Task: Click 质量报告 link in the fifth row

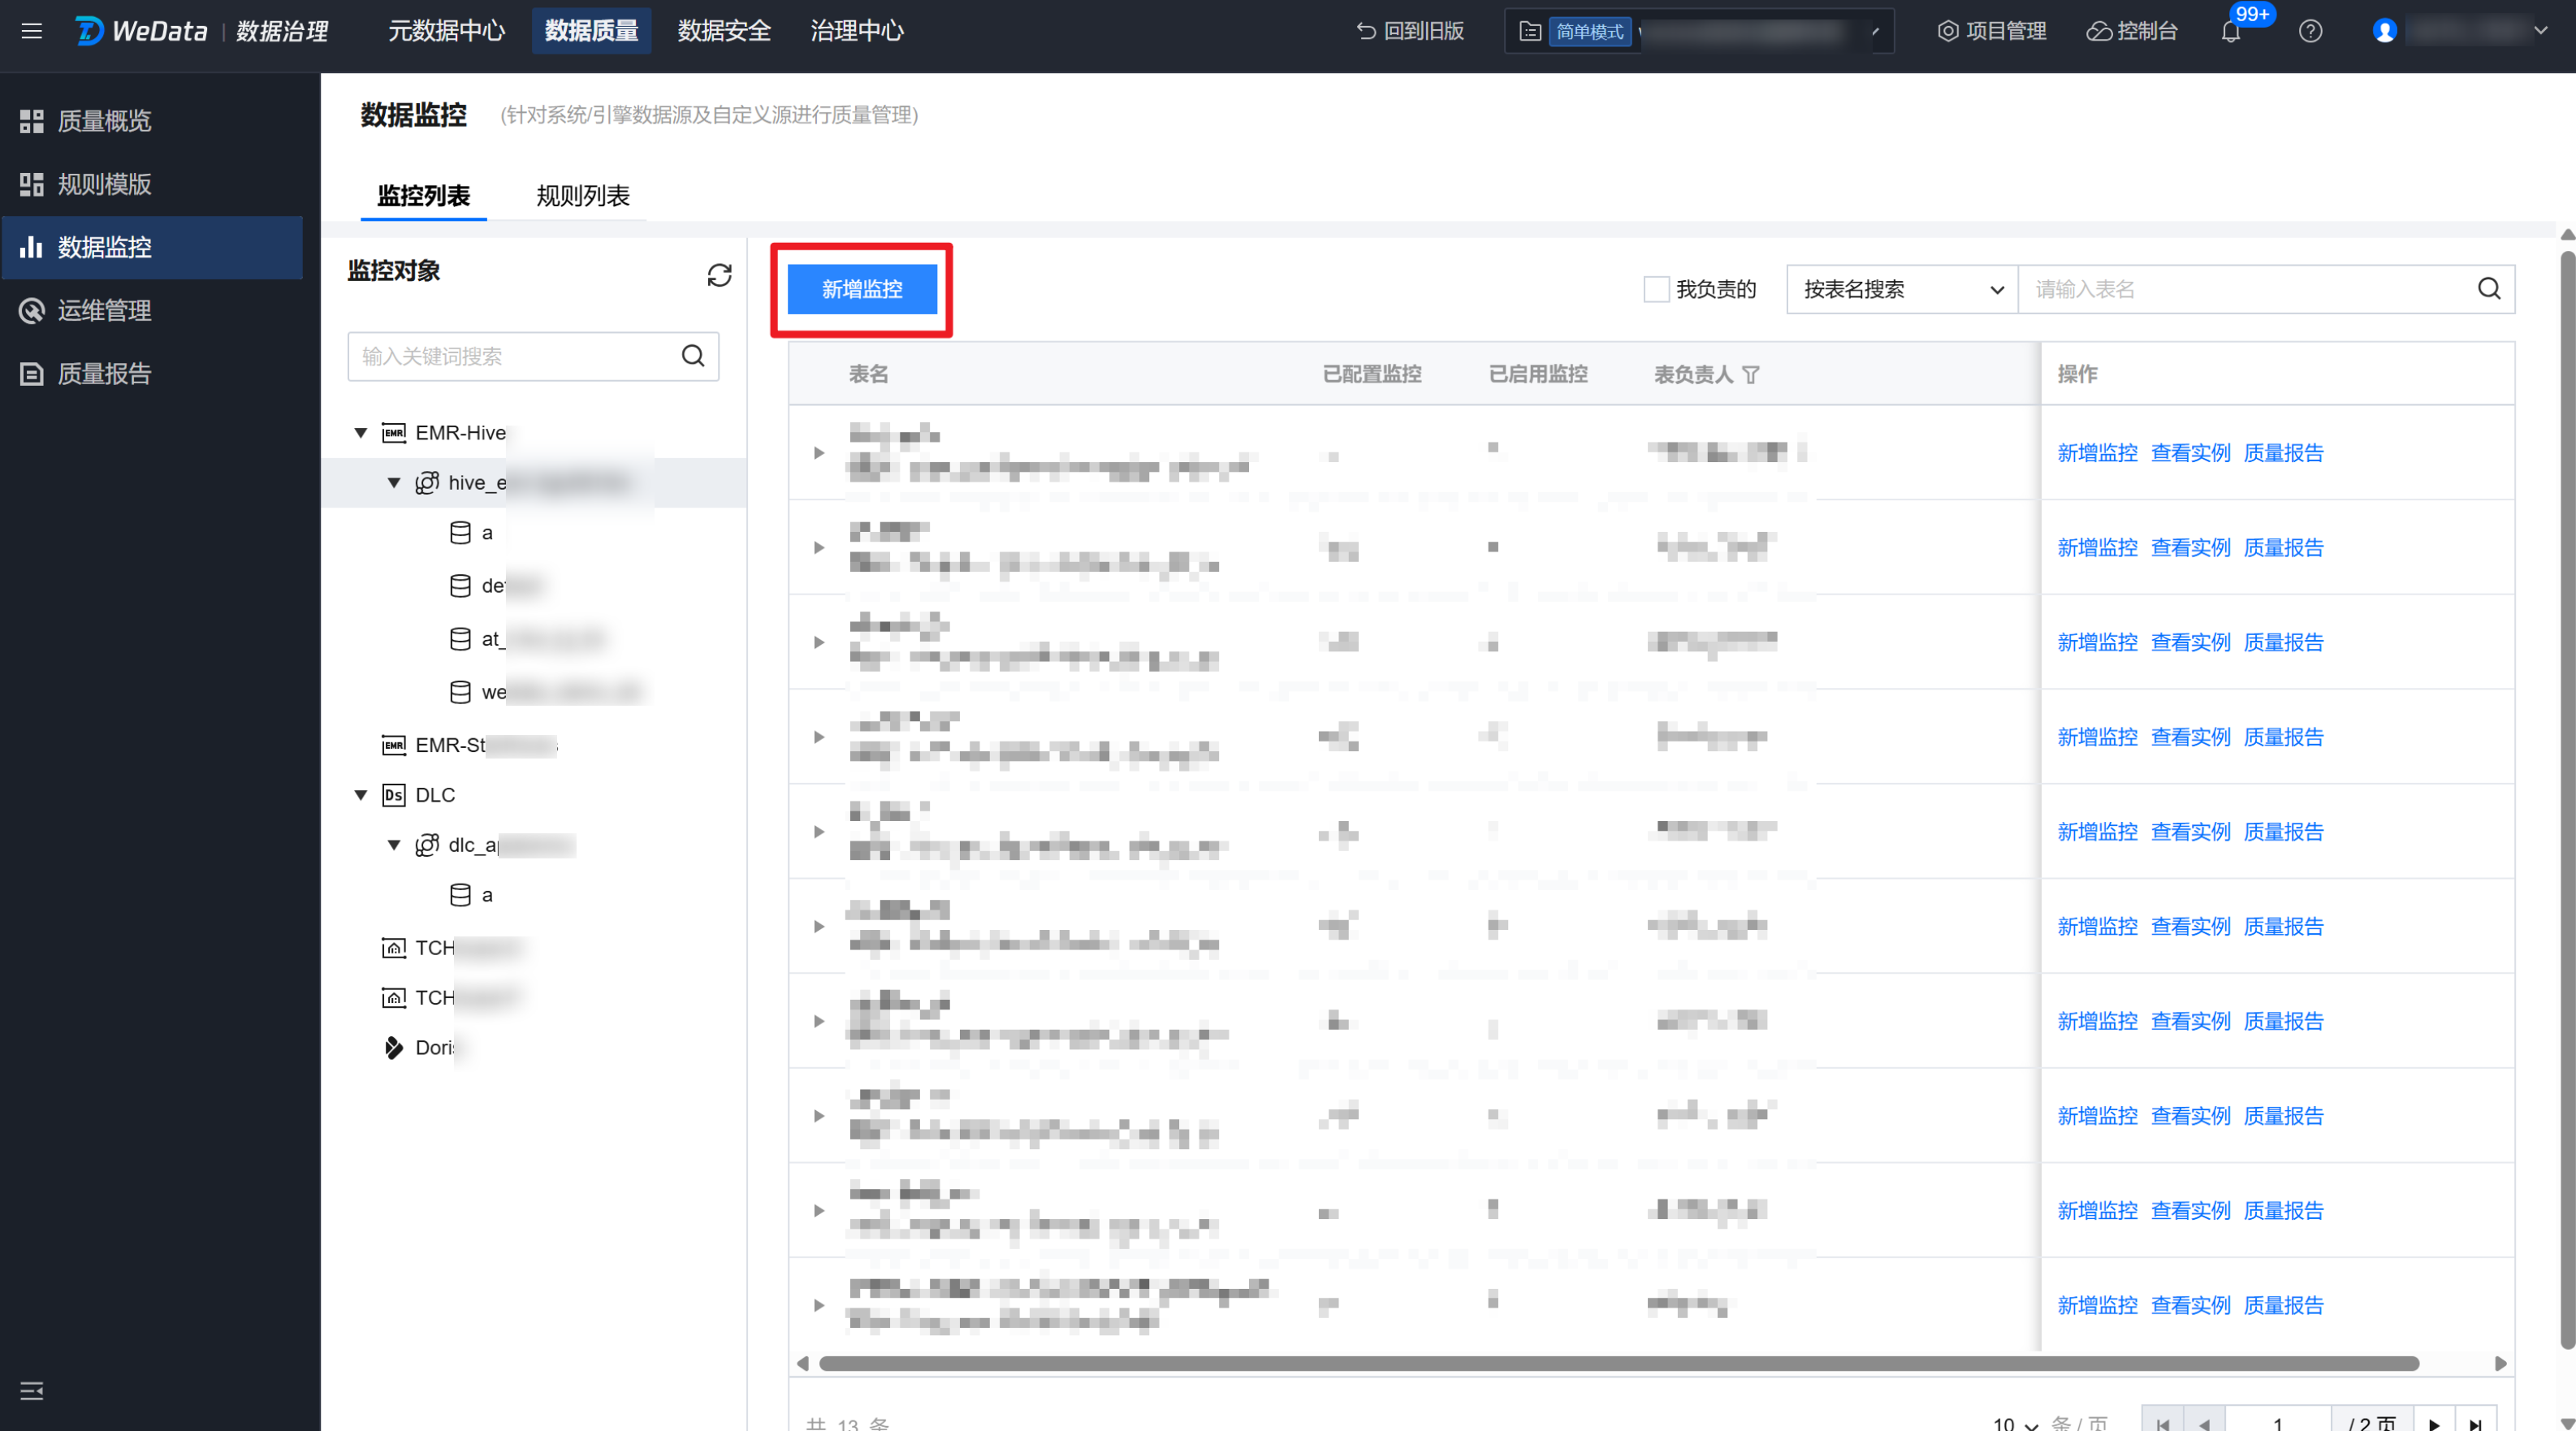Action: click(2283, 832)
